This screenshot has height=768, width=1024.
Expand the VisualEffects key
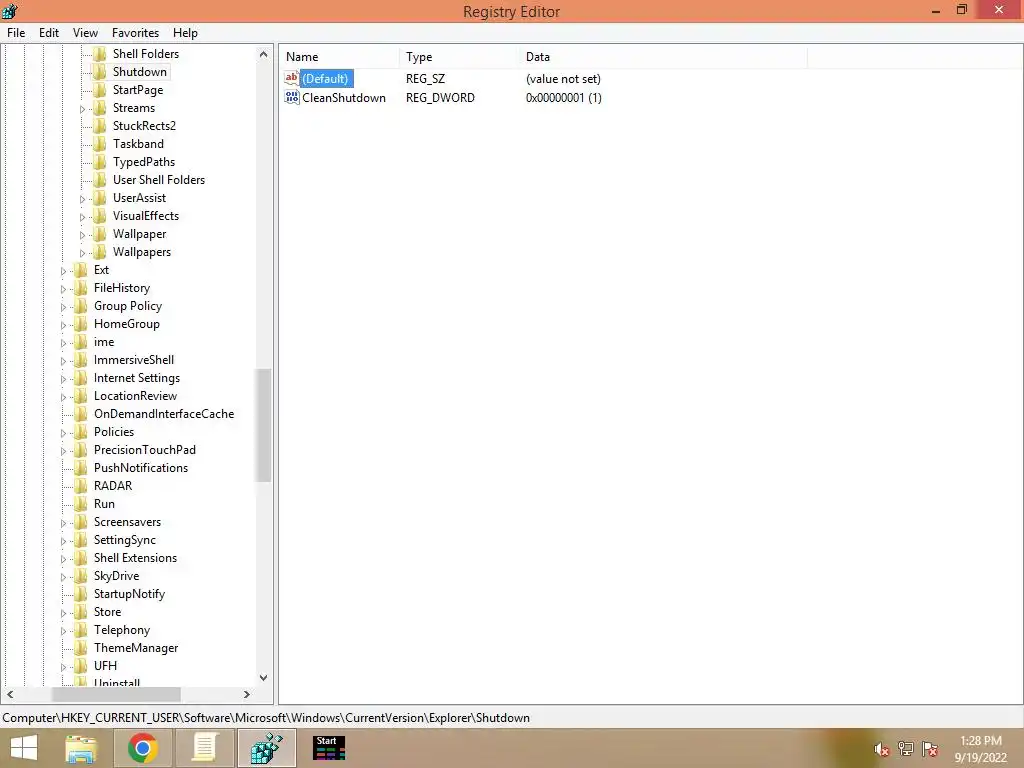82,217
